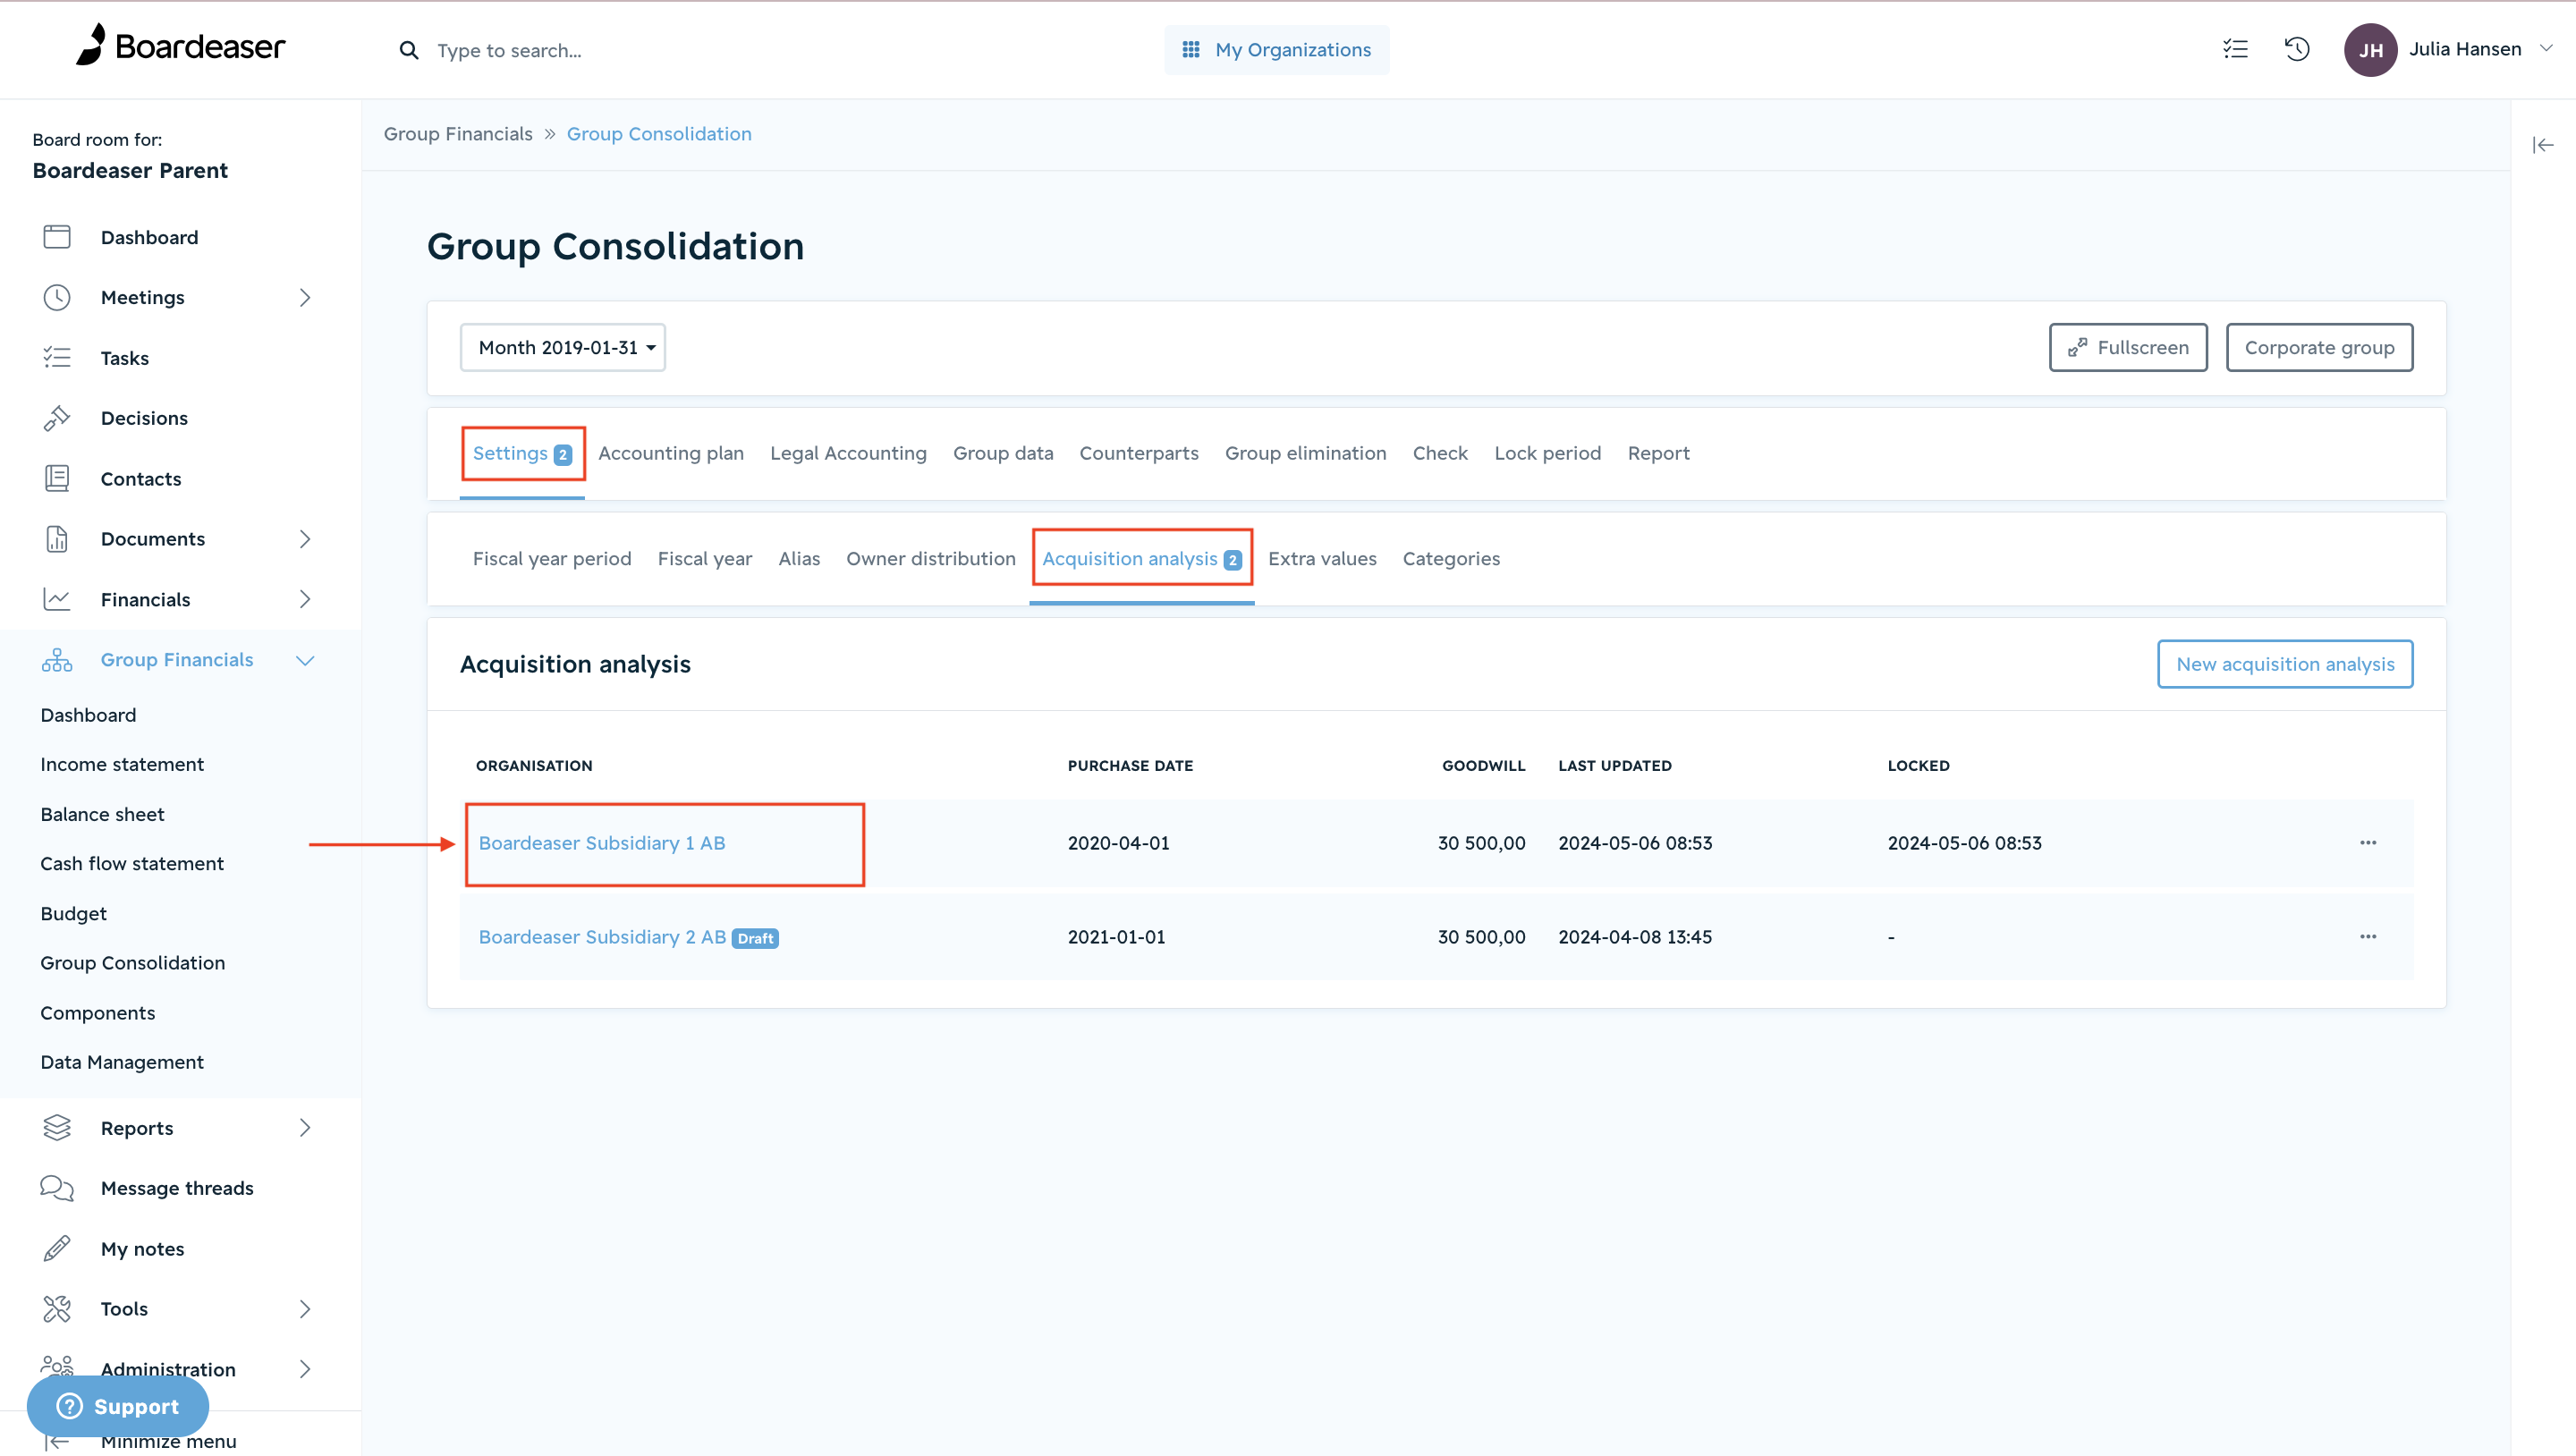Collapse the right panel arrow icon
The image size is (2576, 1456).
(x=2543, y=145)
